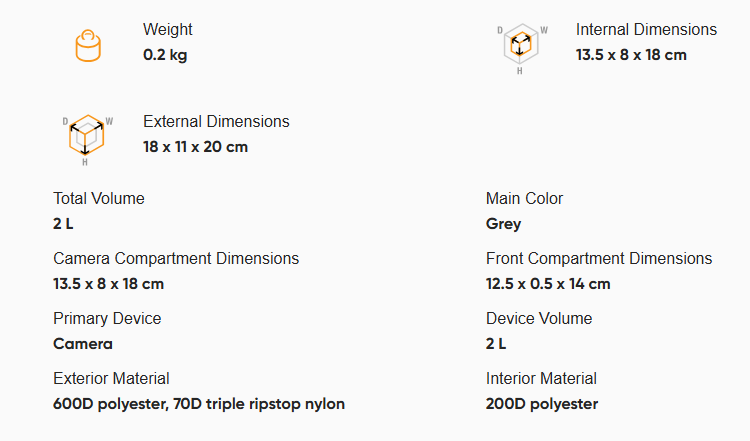
Task: Click the External Dimensions heading
Action: (x=216, y=121)
